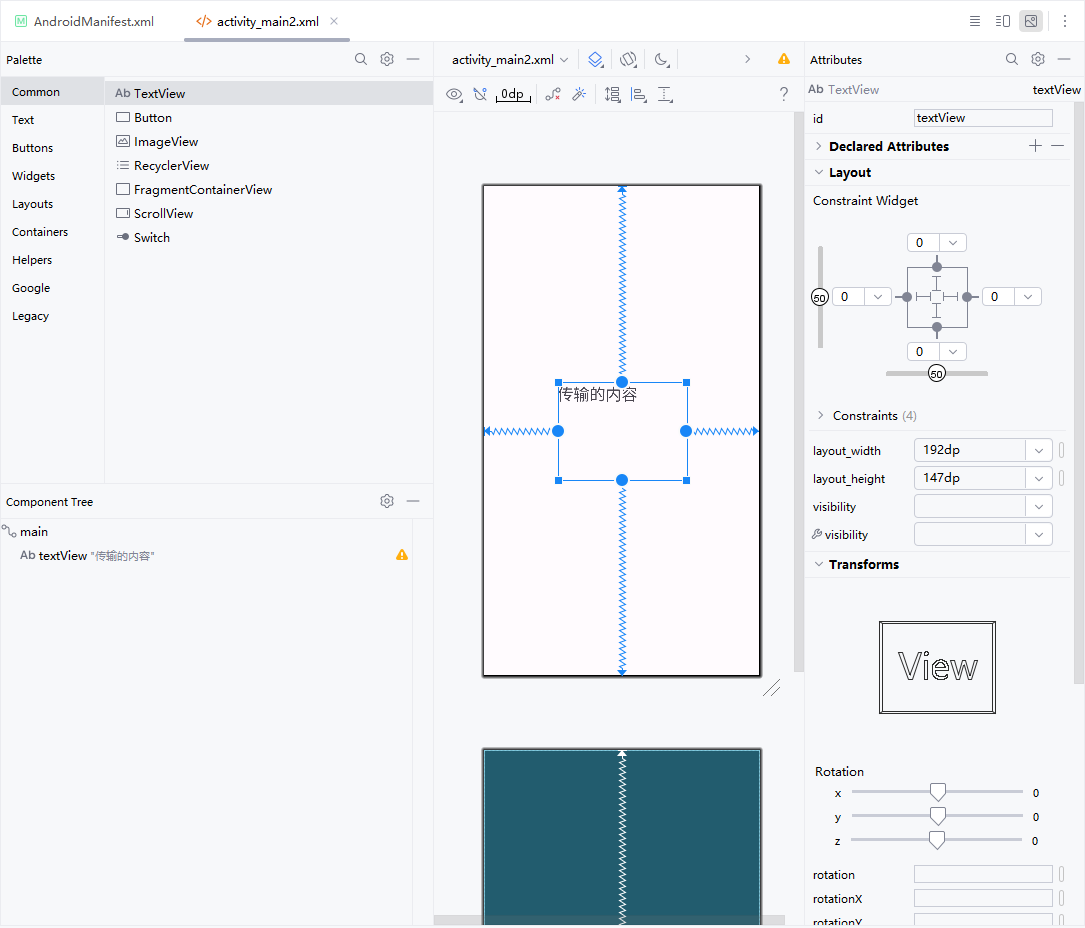Image resolution: width=1085 pixels, height=928 pixels.
Task: Set default margins 0dp
Action: point(513,94)
